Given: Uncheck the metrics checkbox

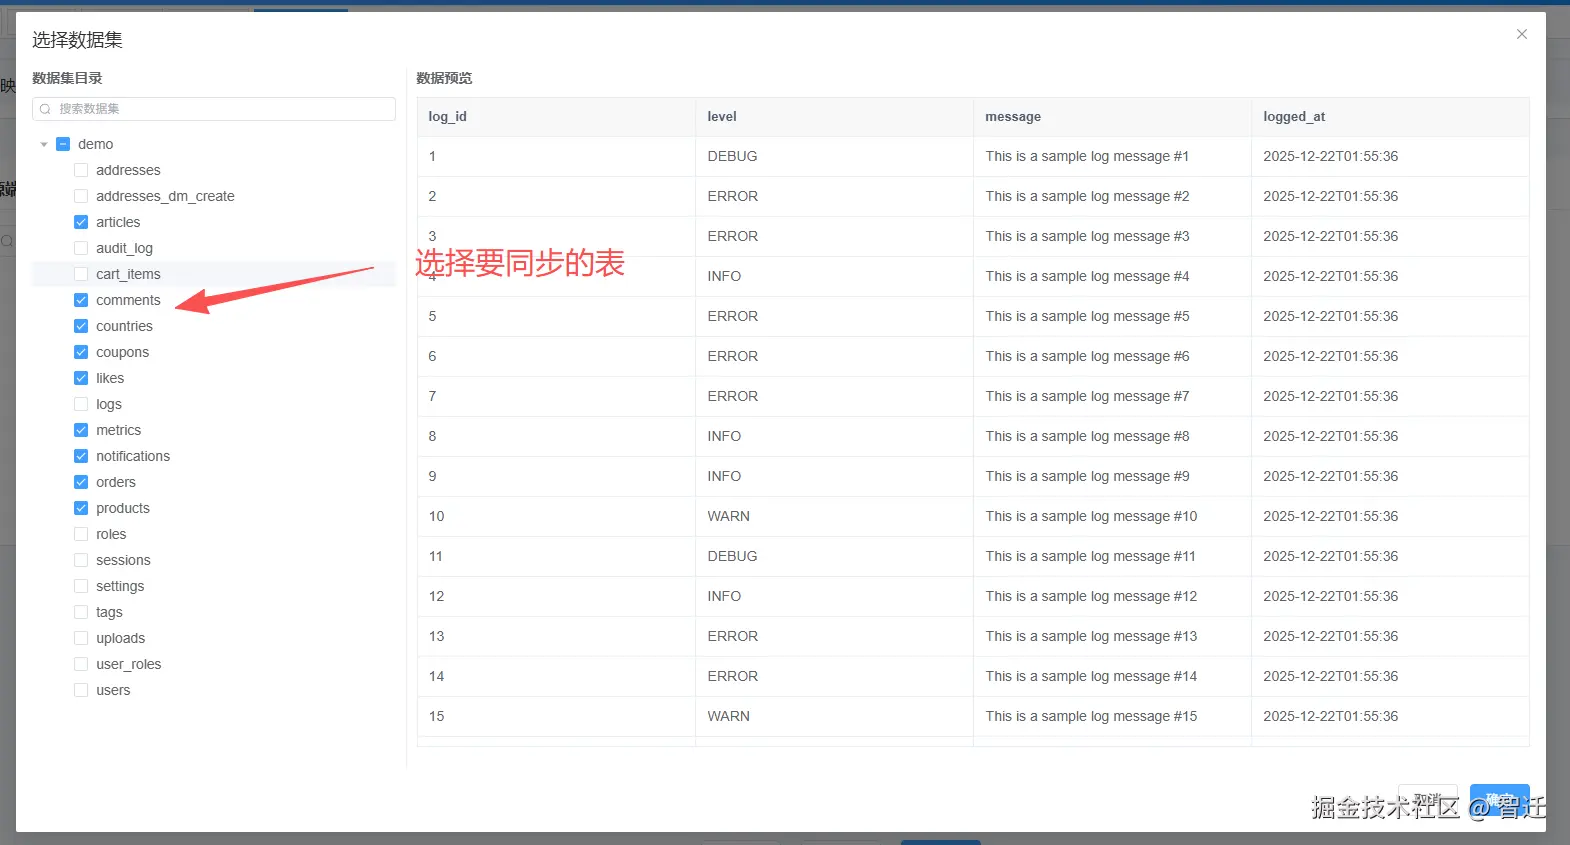Looking at the screenshot, I should click(81, 430).
